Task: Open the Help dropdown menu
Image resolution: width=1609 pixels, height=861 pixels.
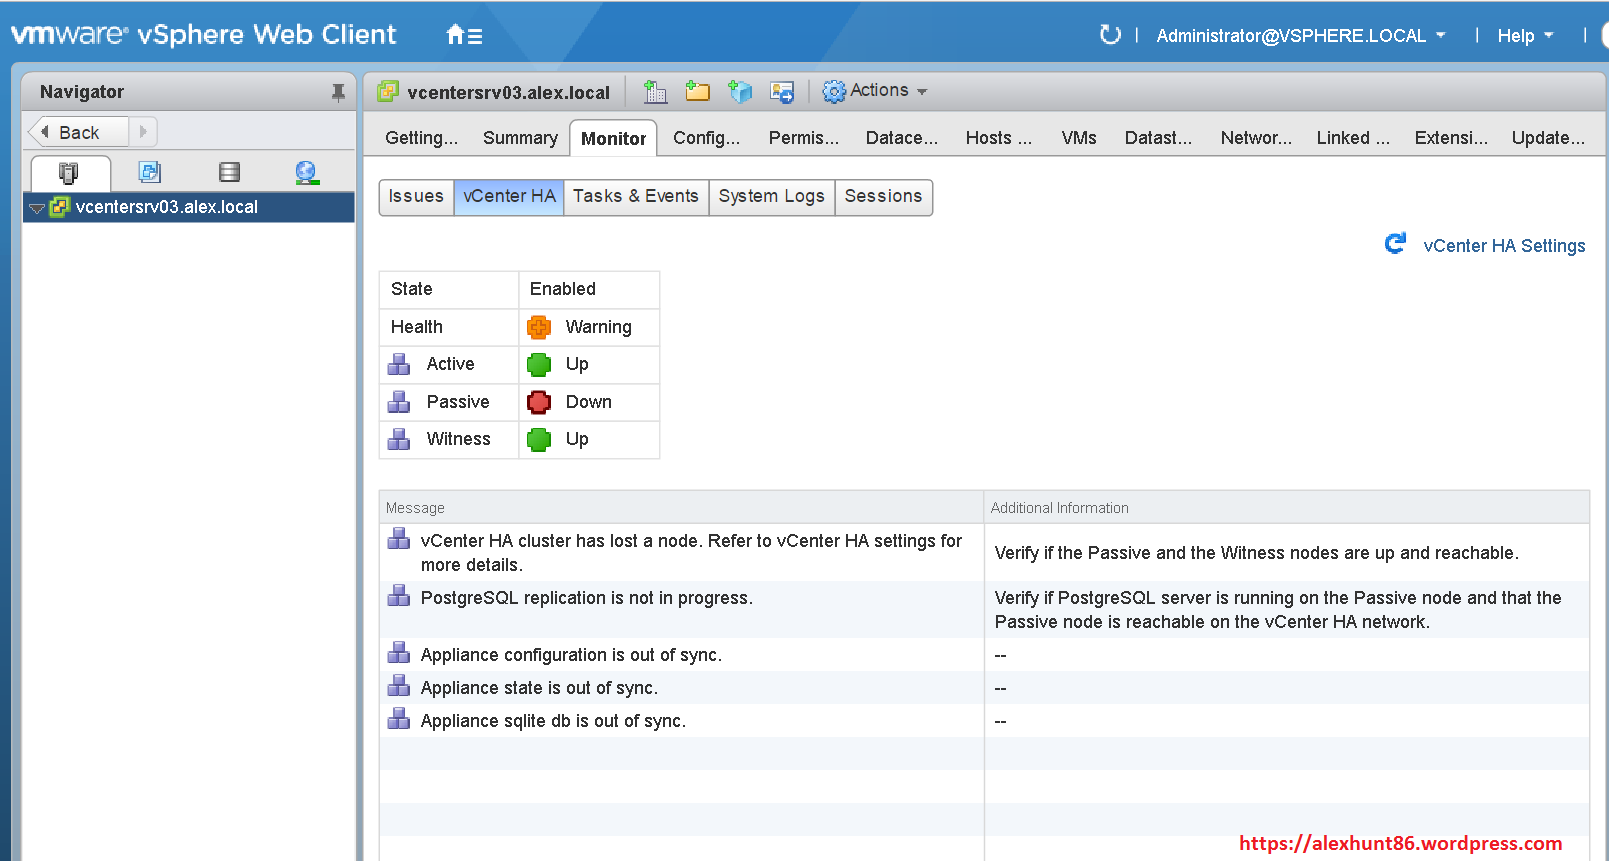Action: pos(1524,36)
